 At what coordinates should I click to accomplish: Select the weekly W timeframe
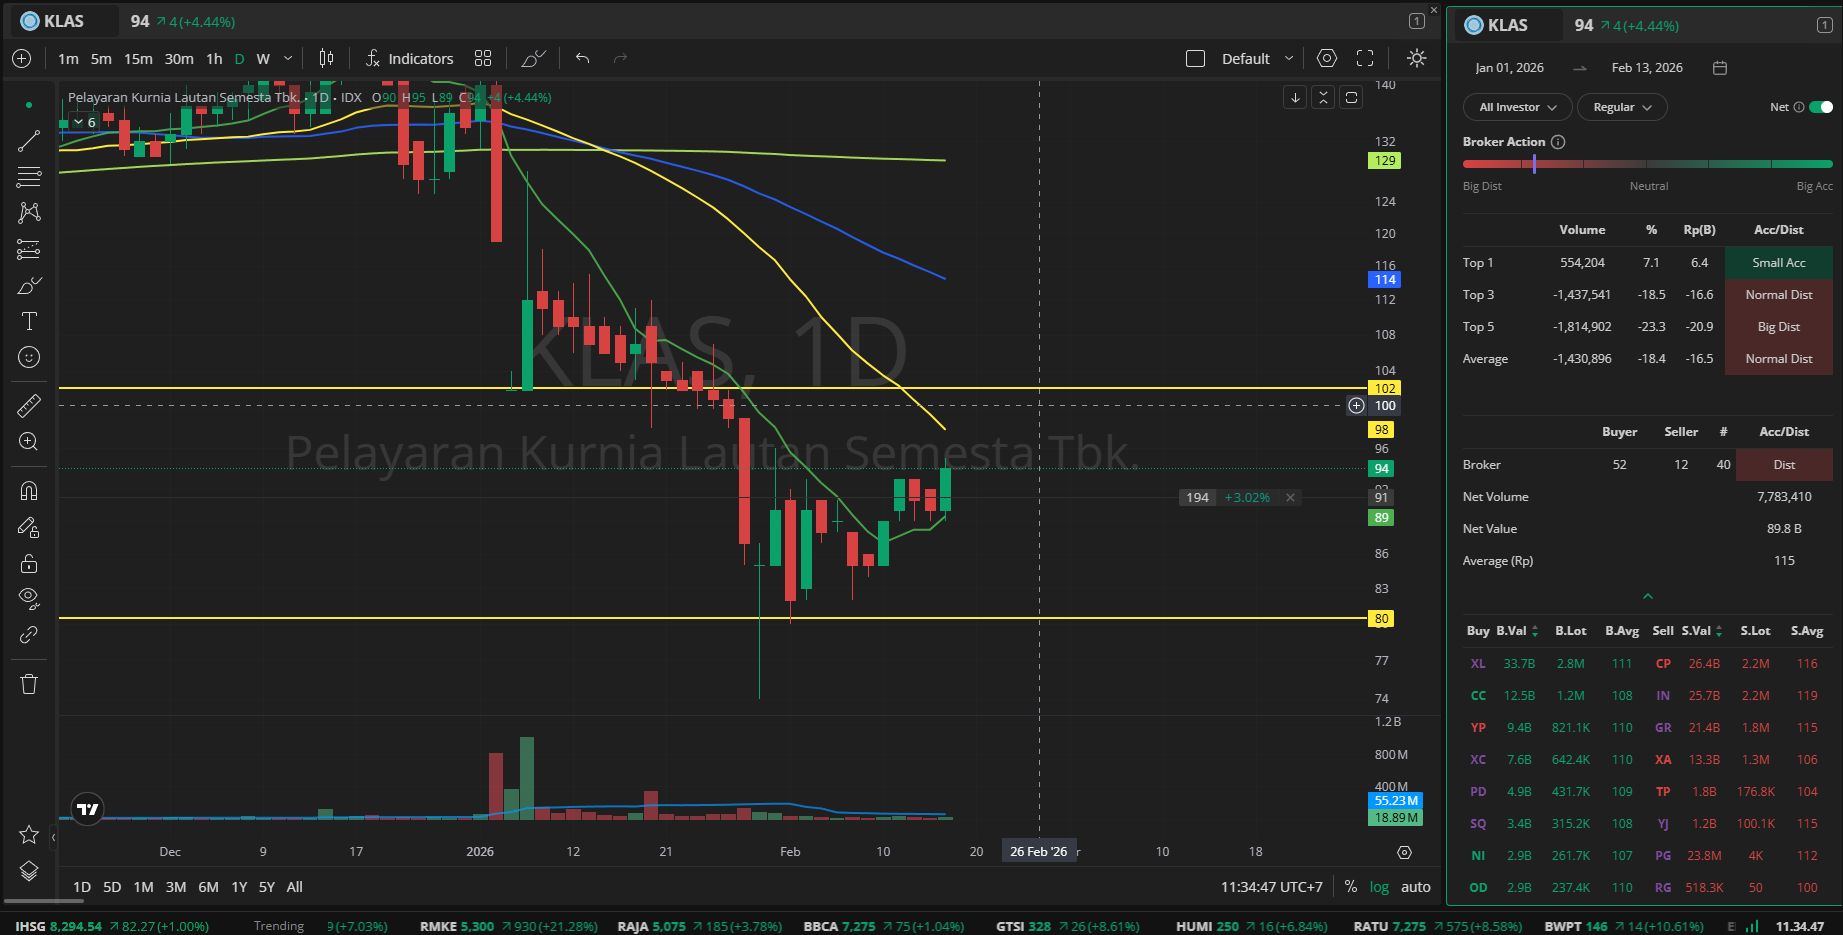coord(263,59)
